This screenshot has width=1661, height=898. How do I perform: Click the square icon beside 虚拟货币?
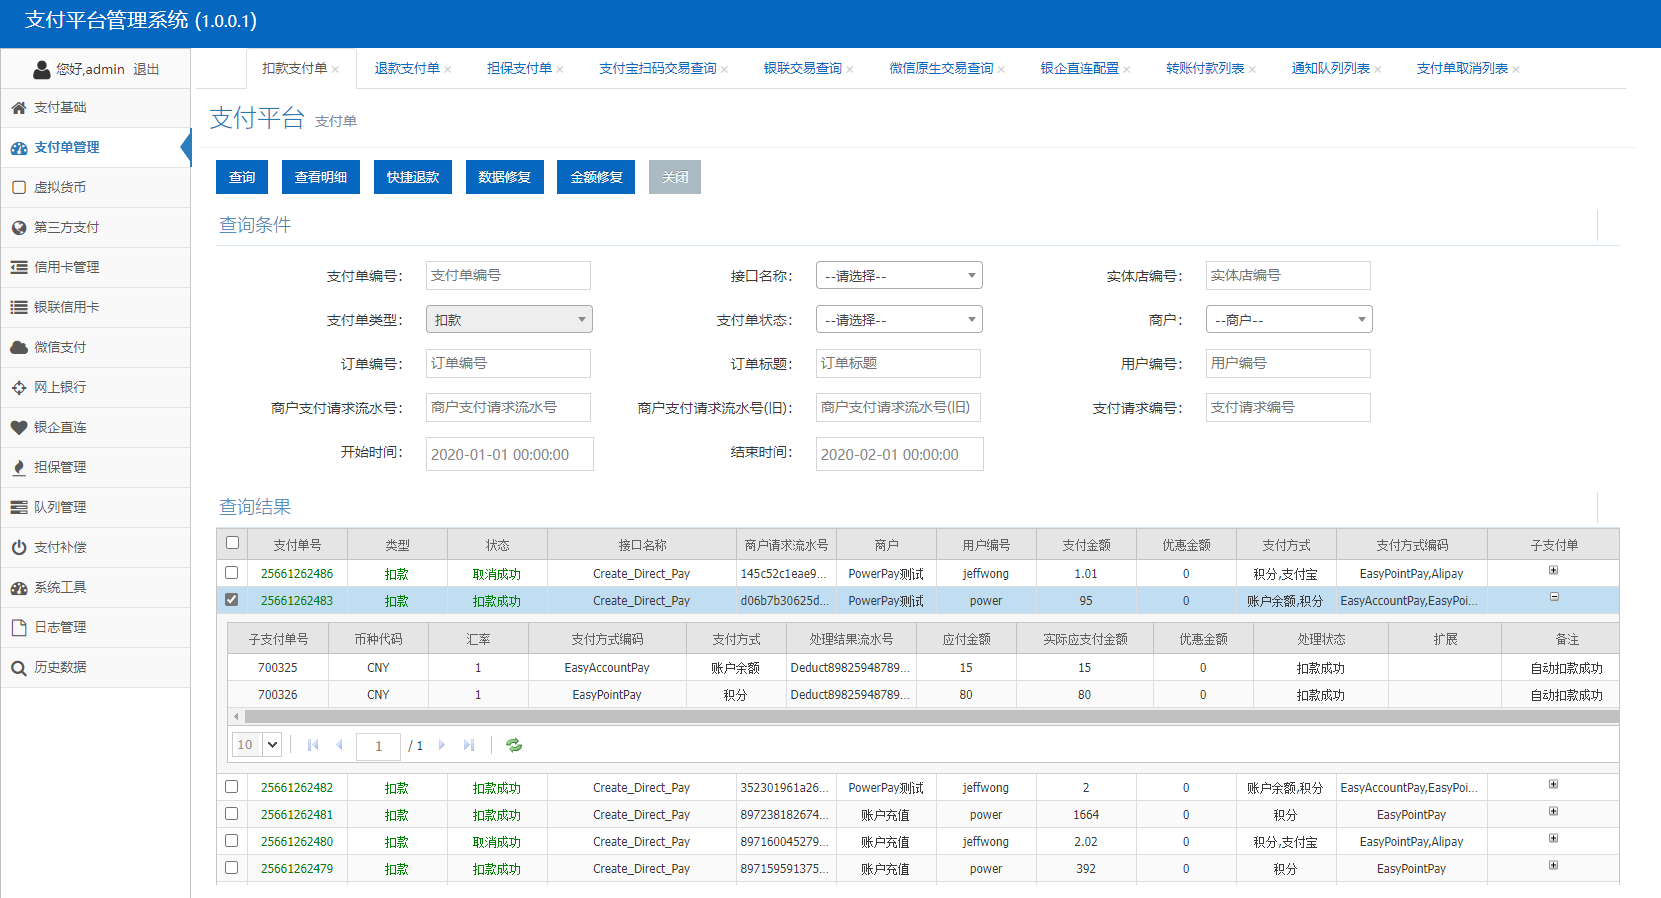point(19,187)
